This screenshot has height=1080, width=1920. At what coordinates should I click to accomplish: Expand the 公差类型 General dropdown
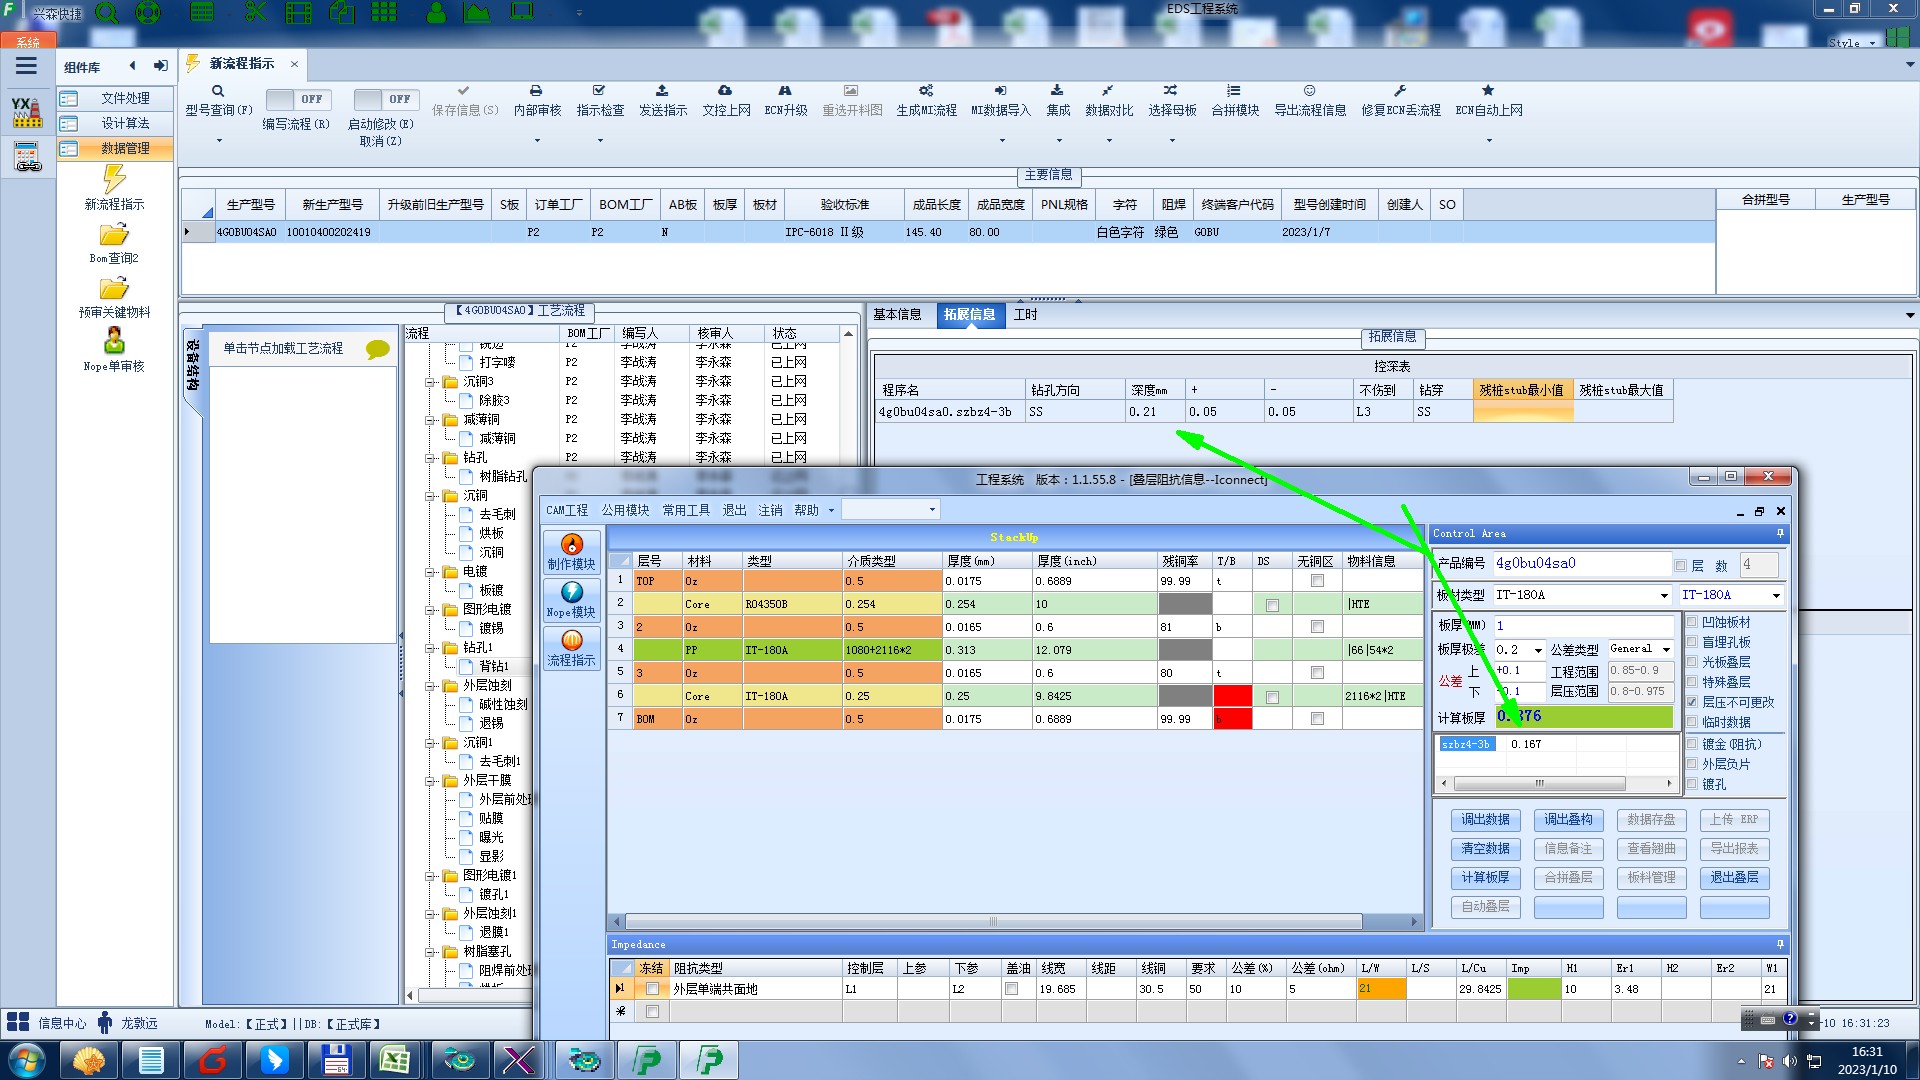coord(1666,650)
